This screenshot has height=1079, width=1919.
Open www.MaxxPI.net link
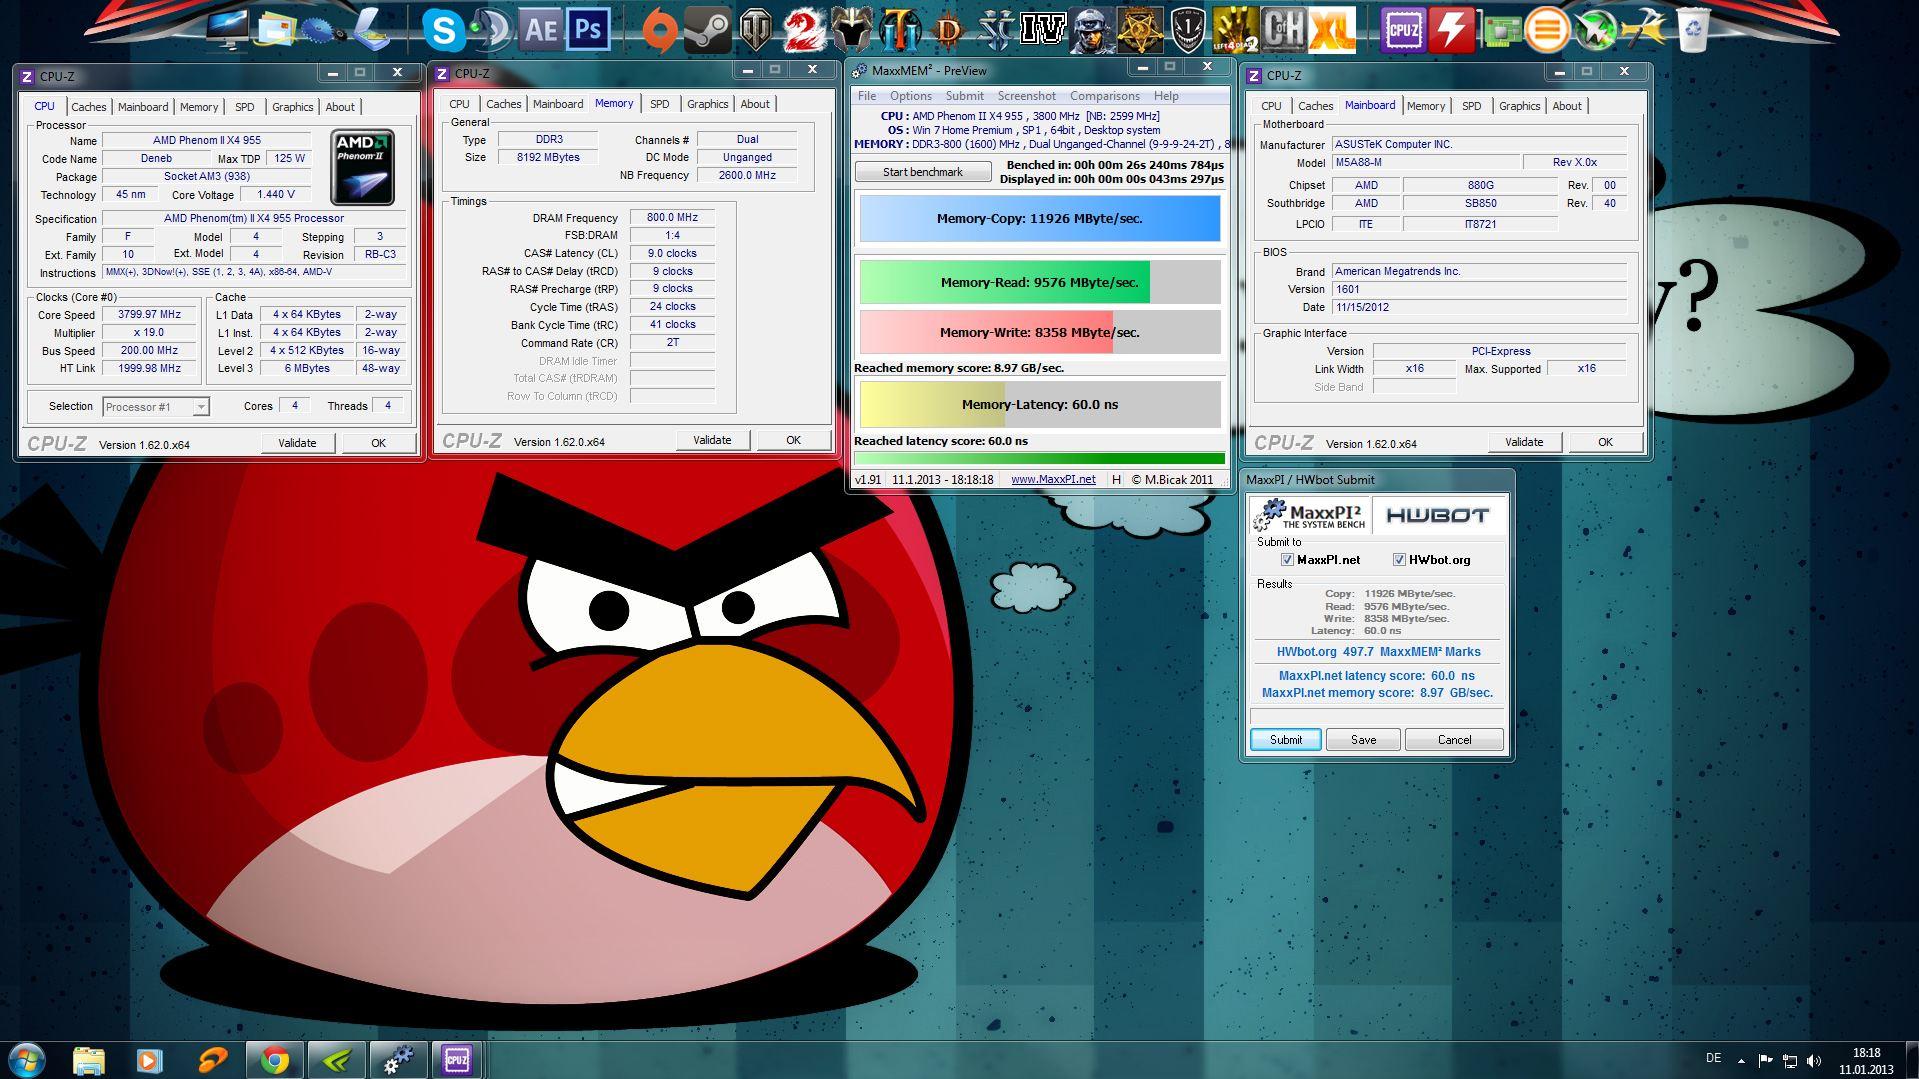tap(1053, 480)
